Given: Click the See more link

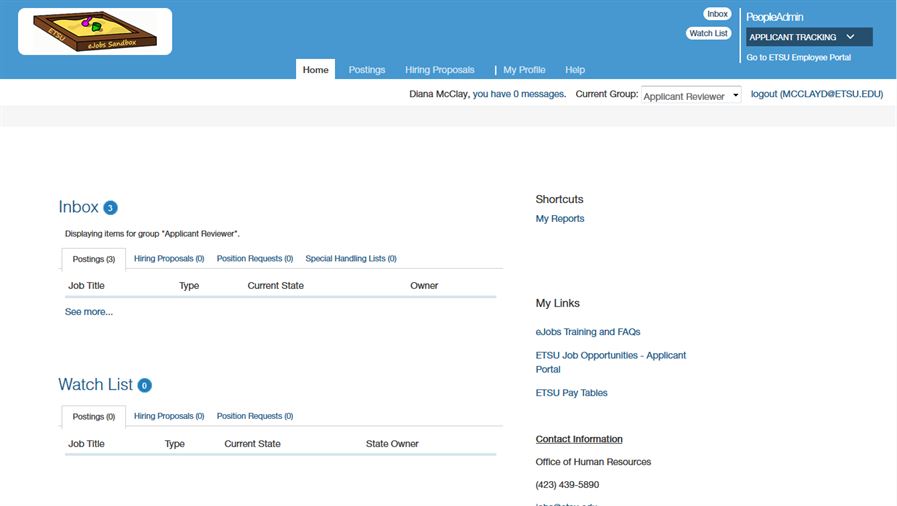Looking at the screenshot, I should point(89,312).
